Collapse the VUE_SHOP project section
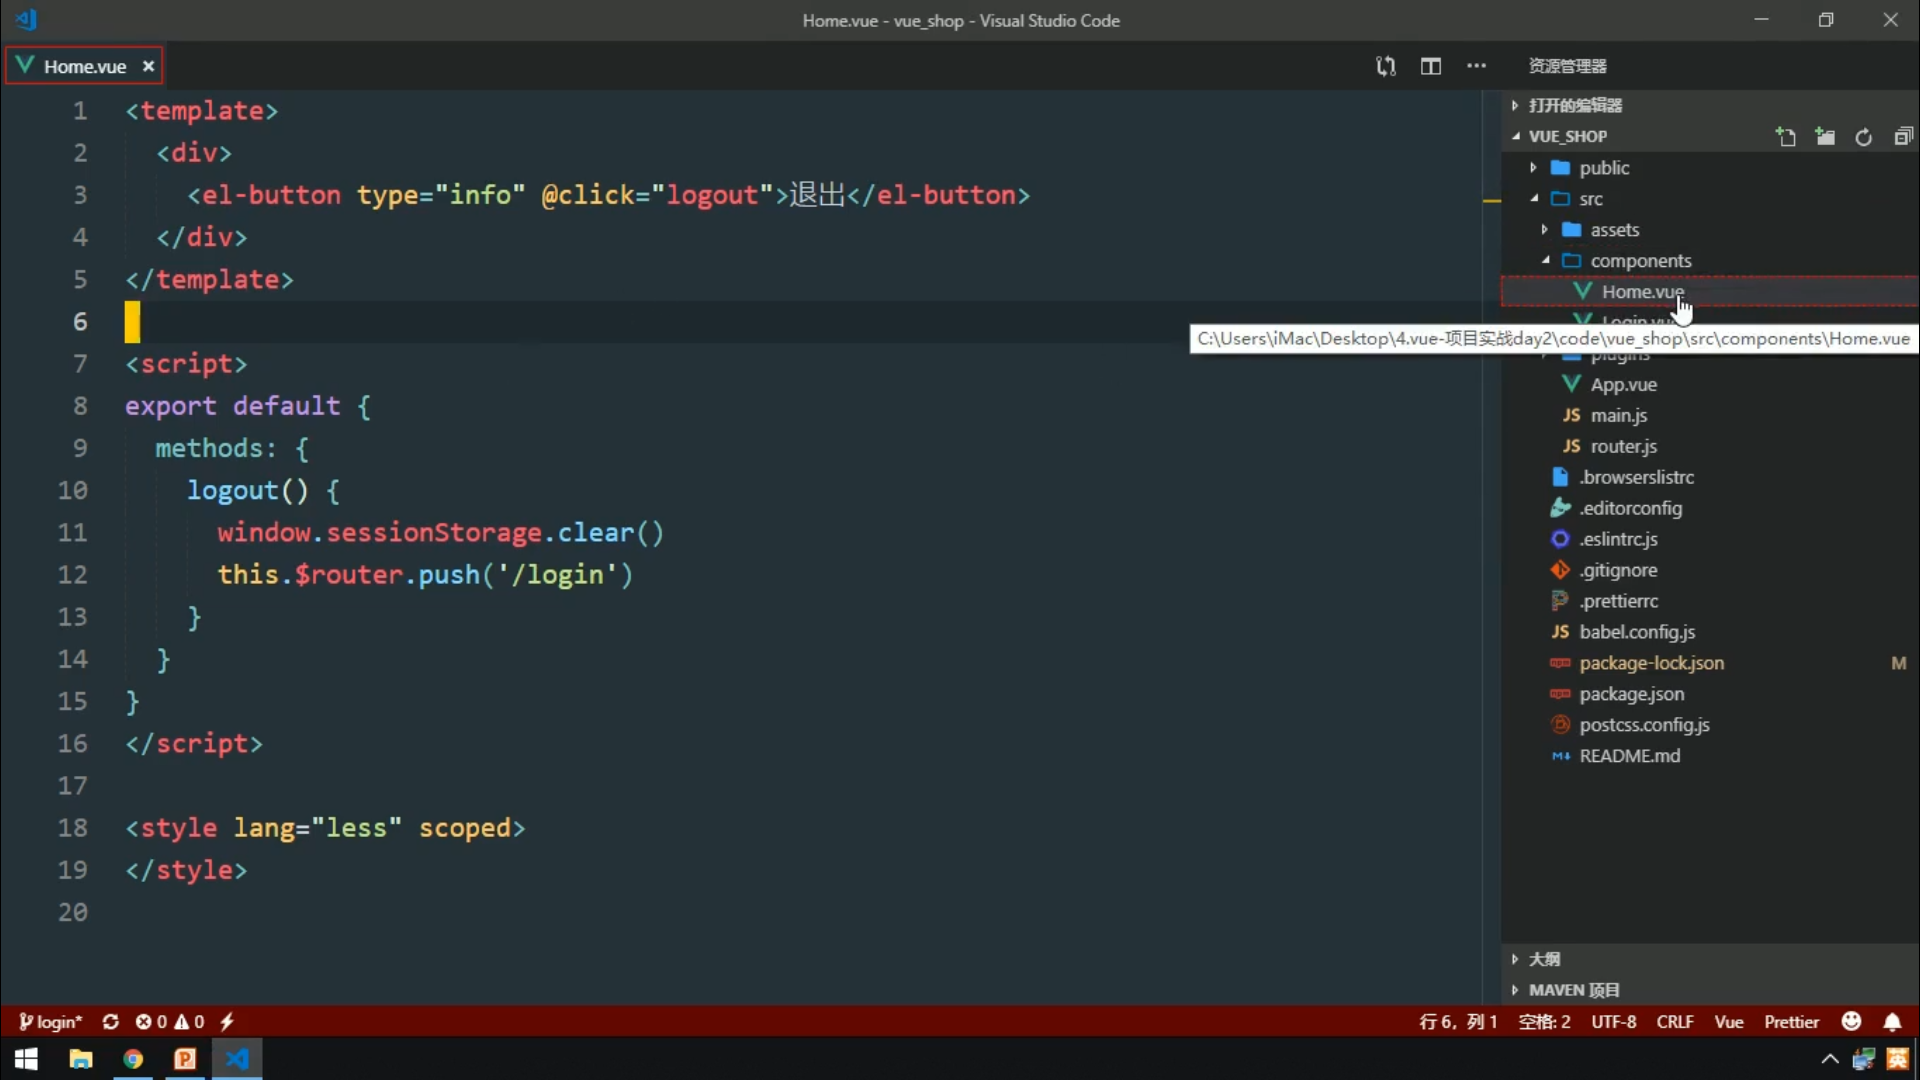Viewport: 1920px width, 1080px height. [x=1567, y=136]
